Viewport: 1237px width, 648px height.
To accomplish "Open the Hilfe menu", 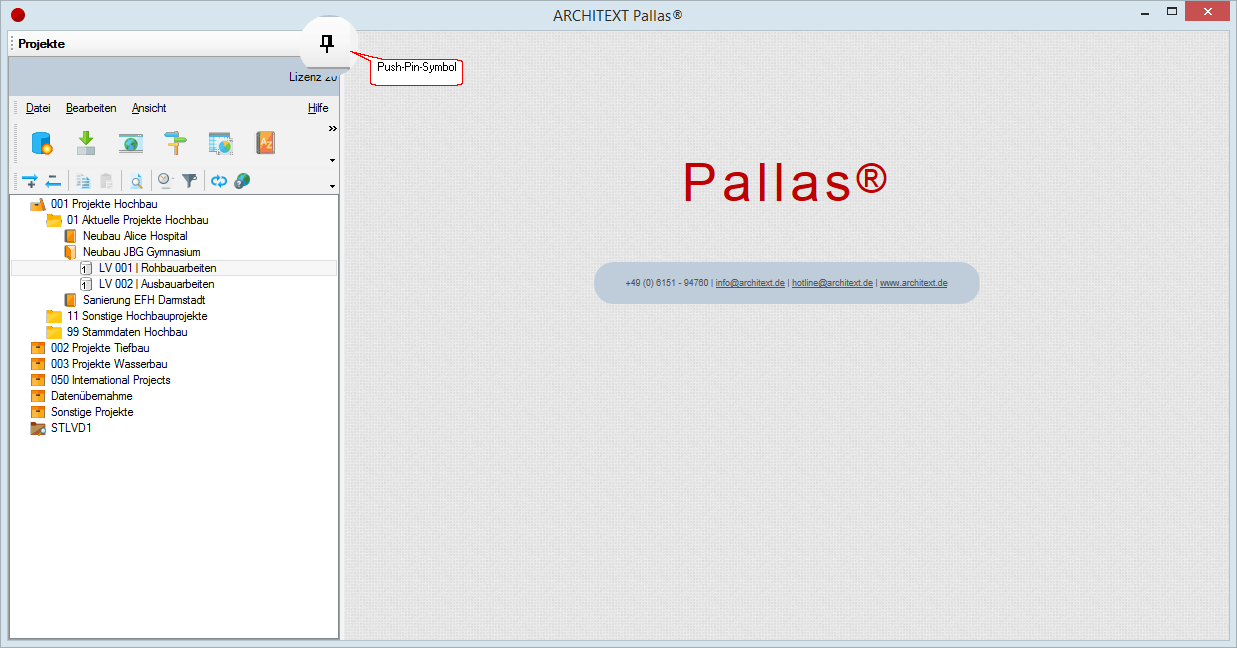I will point(318,108).
